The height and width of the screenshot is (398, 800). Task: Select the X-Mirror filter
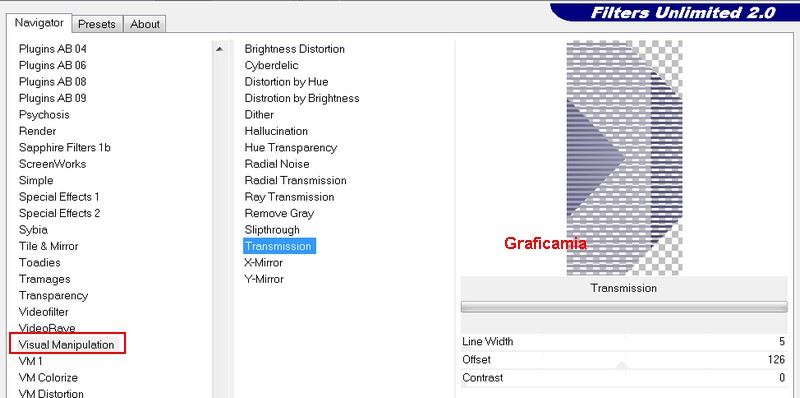coord(264,262)
